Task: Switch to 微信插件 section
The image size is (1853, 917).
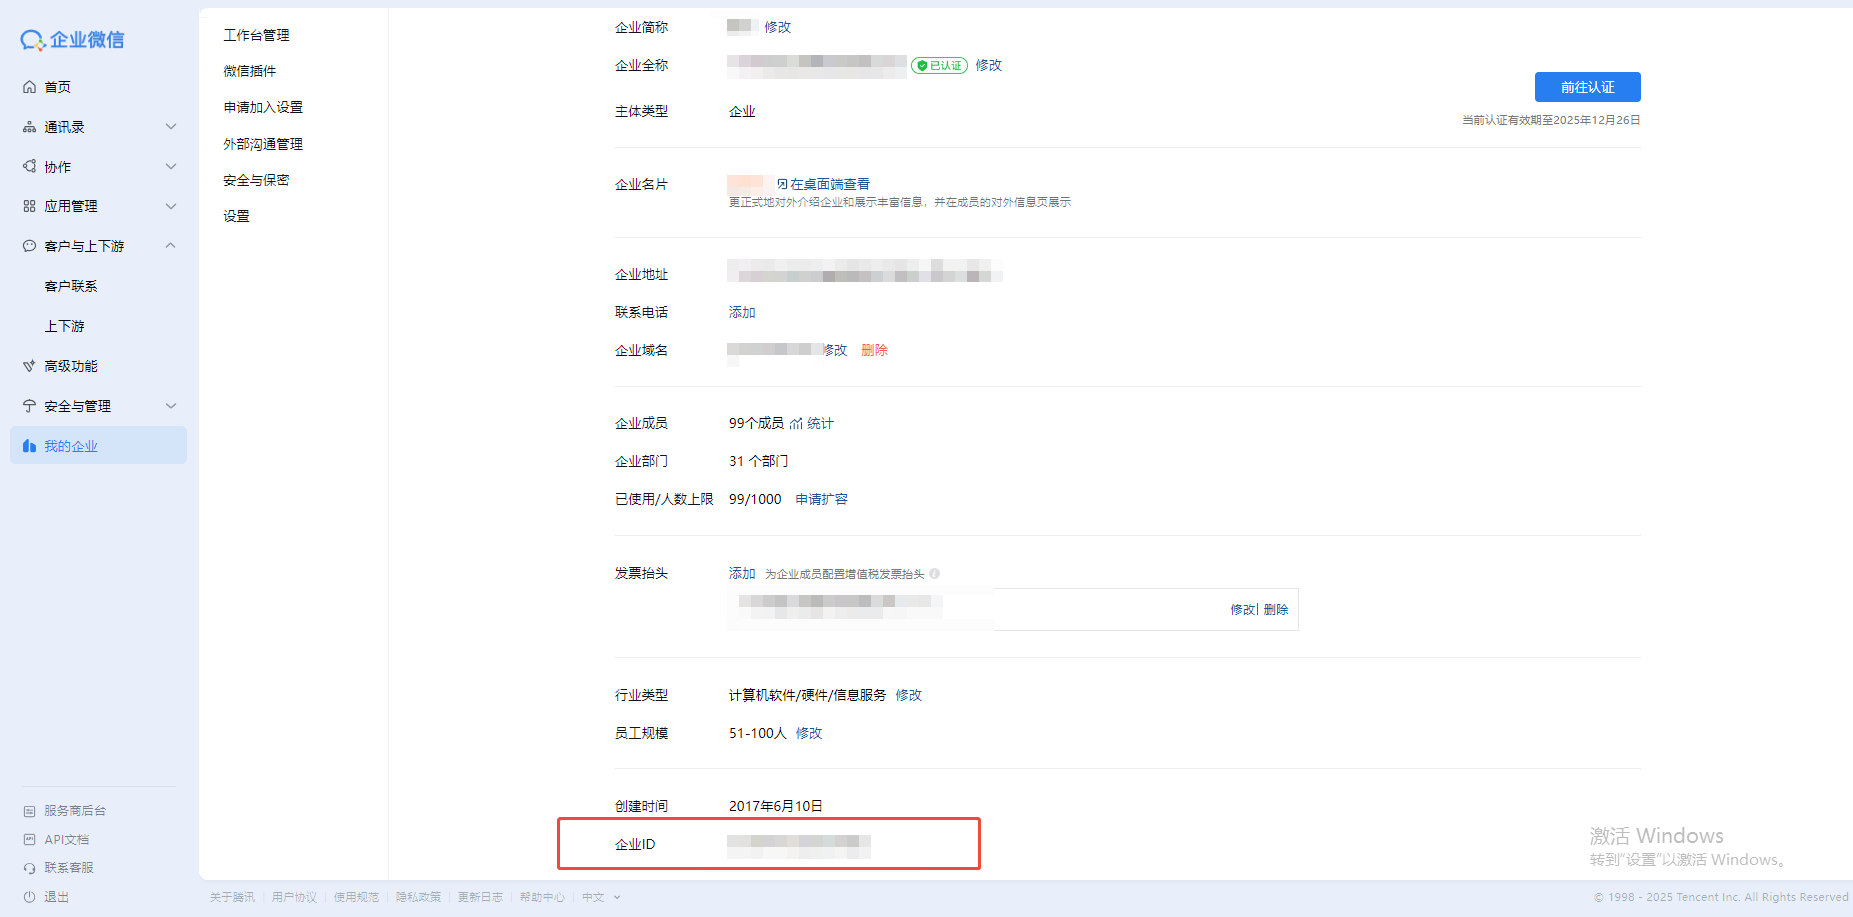Action: pyautogui.click(x=250, y=71)
